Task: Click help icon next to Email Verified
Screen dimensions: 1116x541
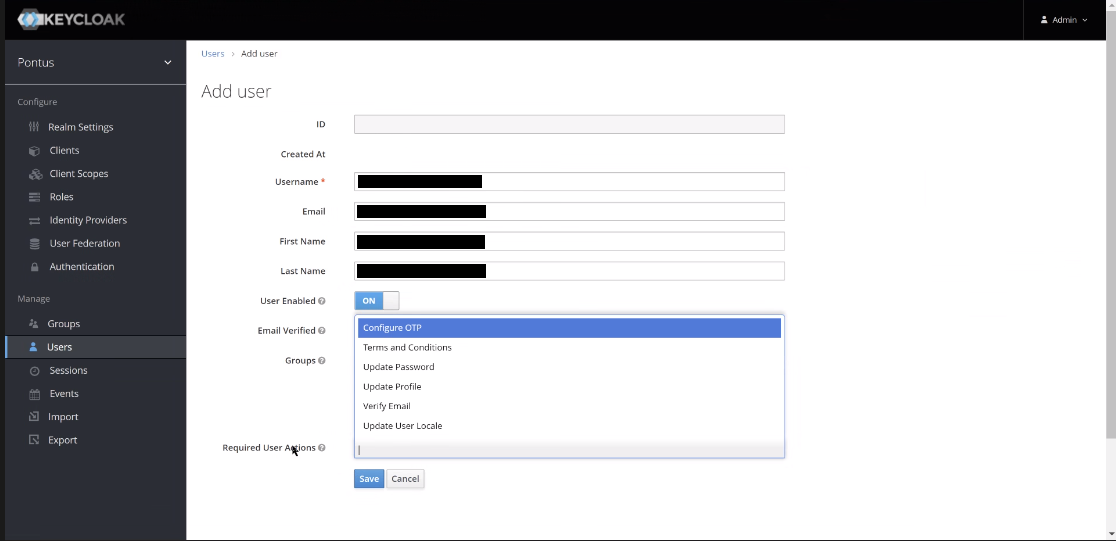Action: (322, 331)
